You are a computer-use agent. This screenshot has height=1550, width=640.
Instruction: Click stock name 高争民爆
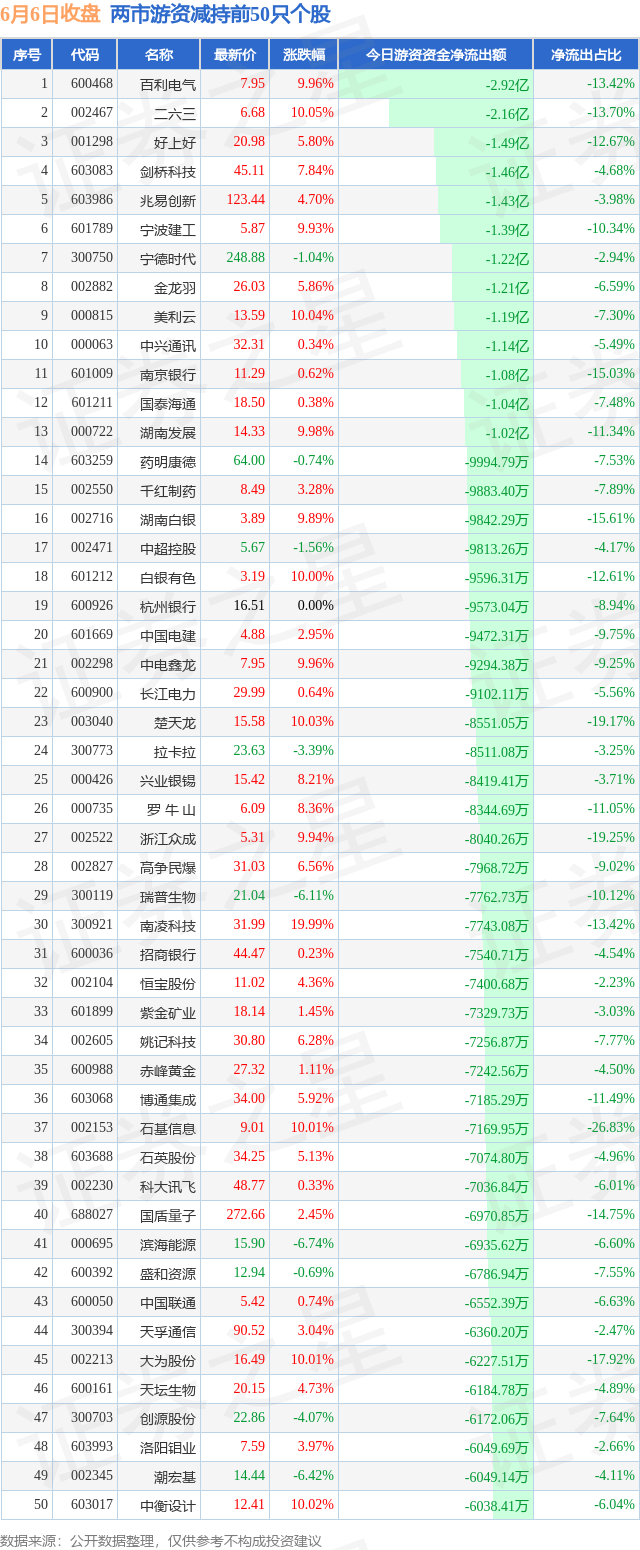pos(168,867)
